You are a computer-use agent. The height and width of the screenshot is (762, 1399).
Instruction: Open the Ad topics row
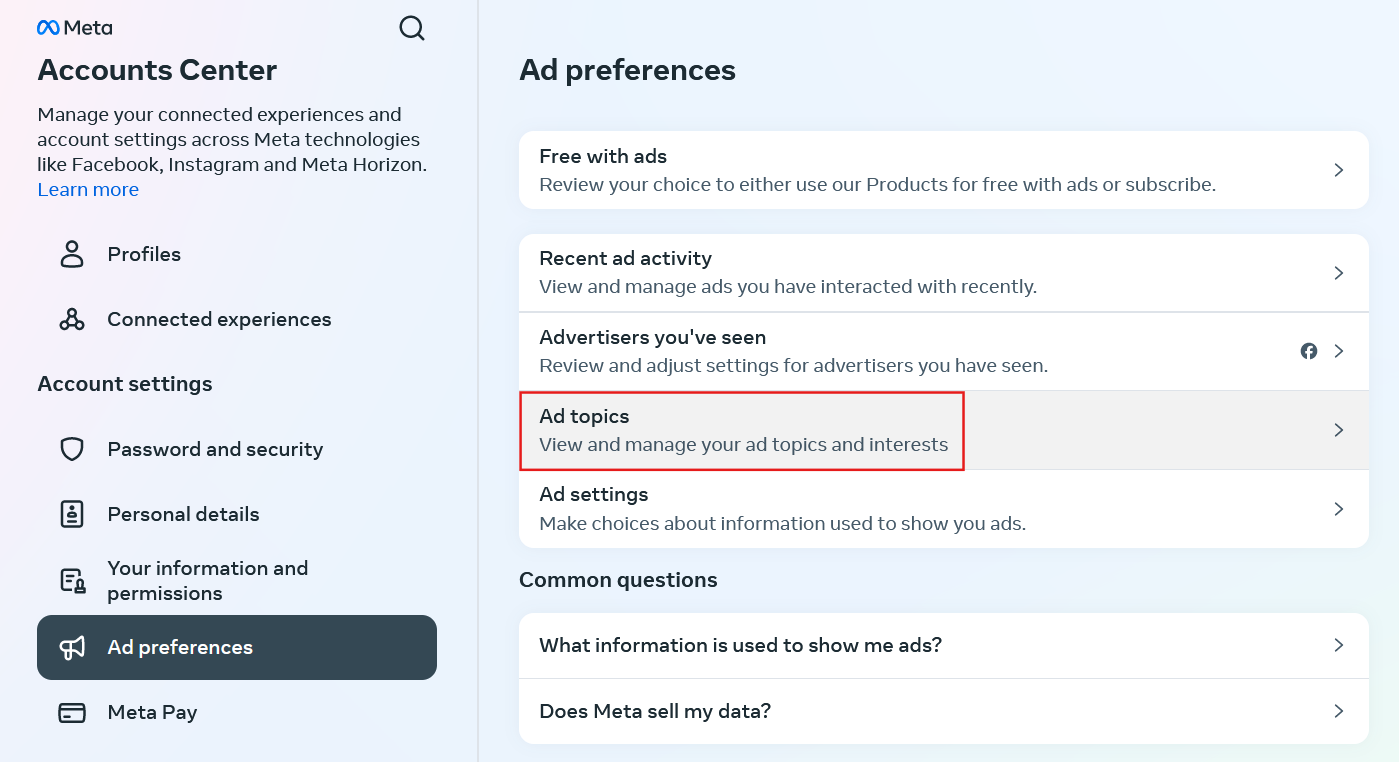[x=741, y=430]
